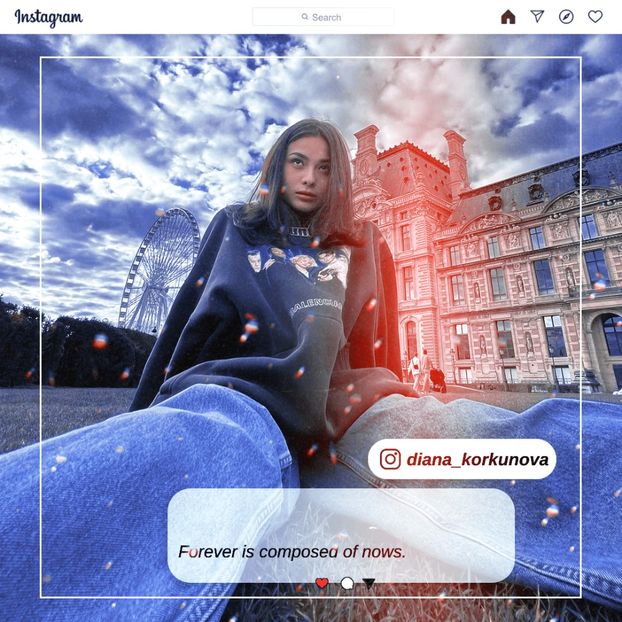Click the white comment bubble icon
The width and height of the screenshot is (622, 622).
click(x=347, y=583)
